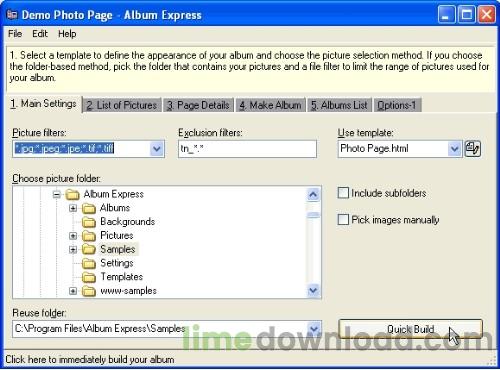500x370 pixels.
Task: Click the folder tree scrollbar thumb
Action: (x=313, y=215)
